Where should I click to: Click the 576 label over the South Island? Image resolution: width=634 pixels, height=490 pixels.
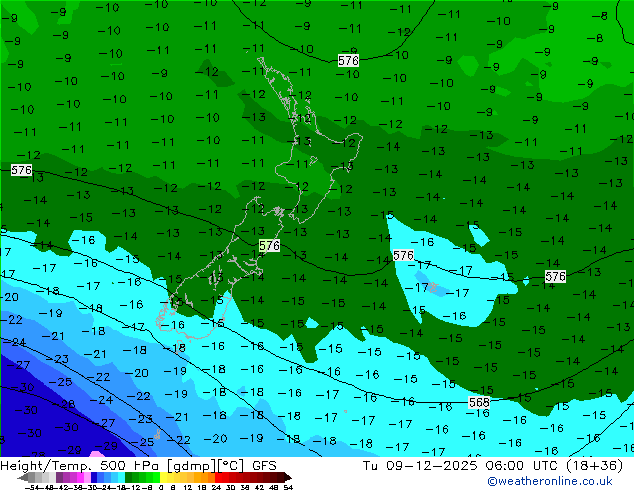[x=269, y=245]
